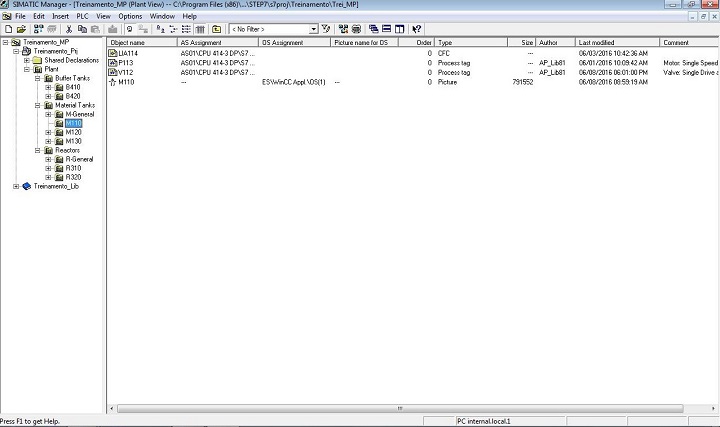Click the P113 process tag icon
This screenshot has height=427, width=720.
point(112,63)
